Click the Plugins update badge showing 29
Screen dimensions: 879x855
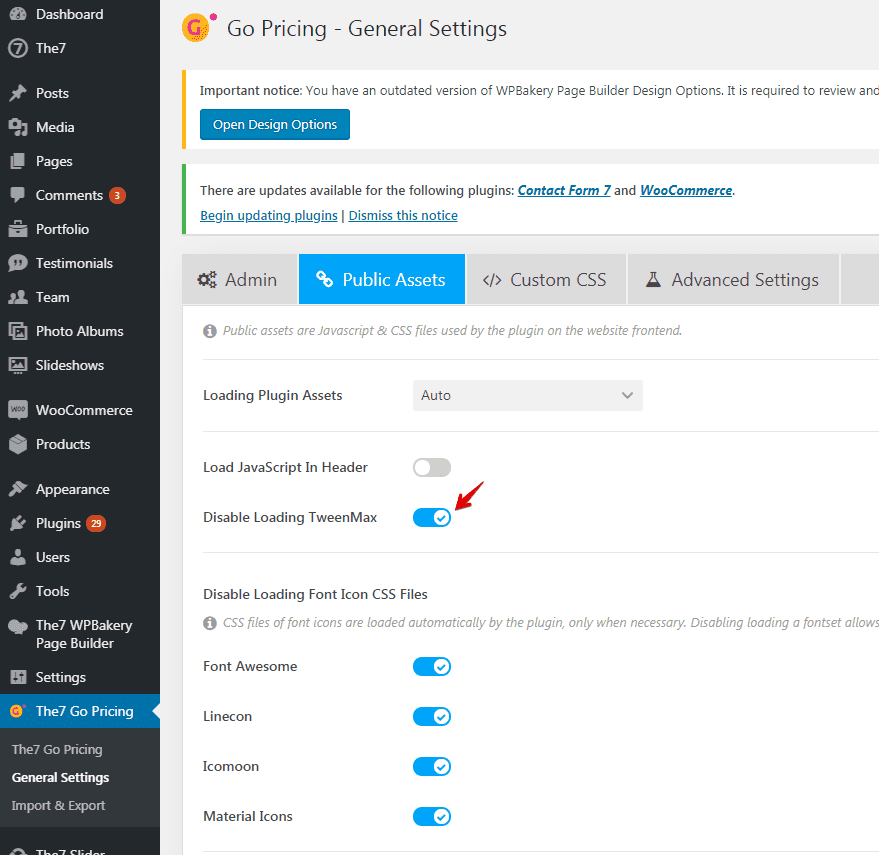click(96, 523)
